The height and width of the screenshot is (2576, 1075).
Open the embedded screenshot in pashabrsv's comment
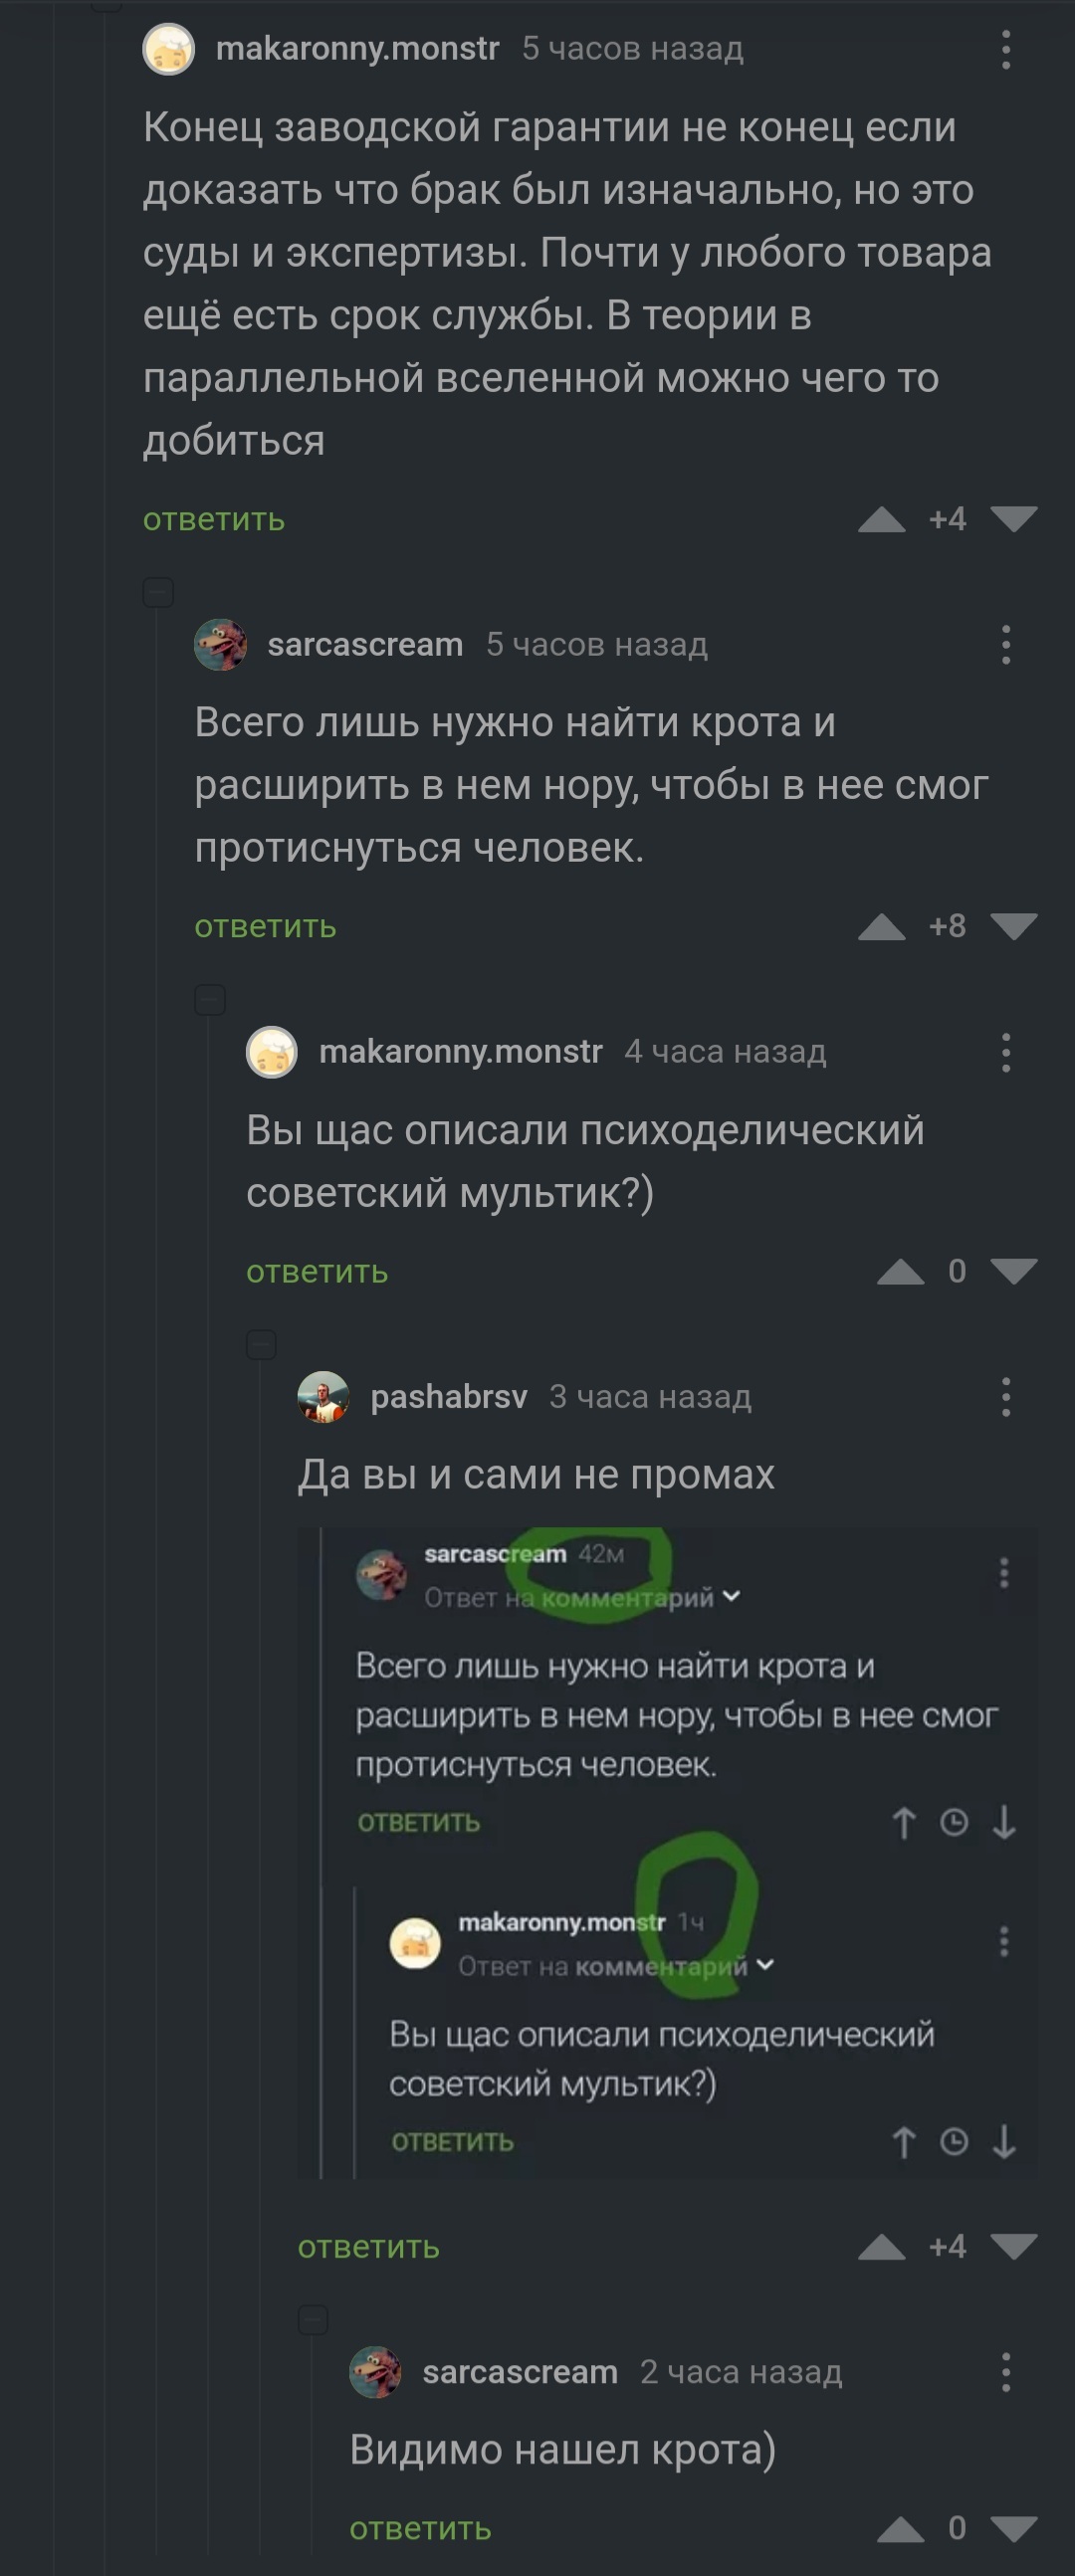(x=667, y=1853)
